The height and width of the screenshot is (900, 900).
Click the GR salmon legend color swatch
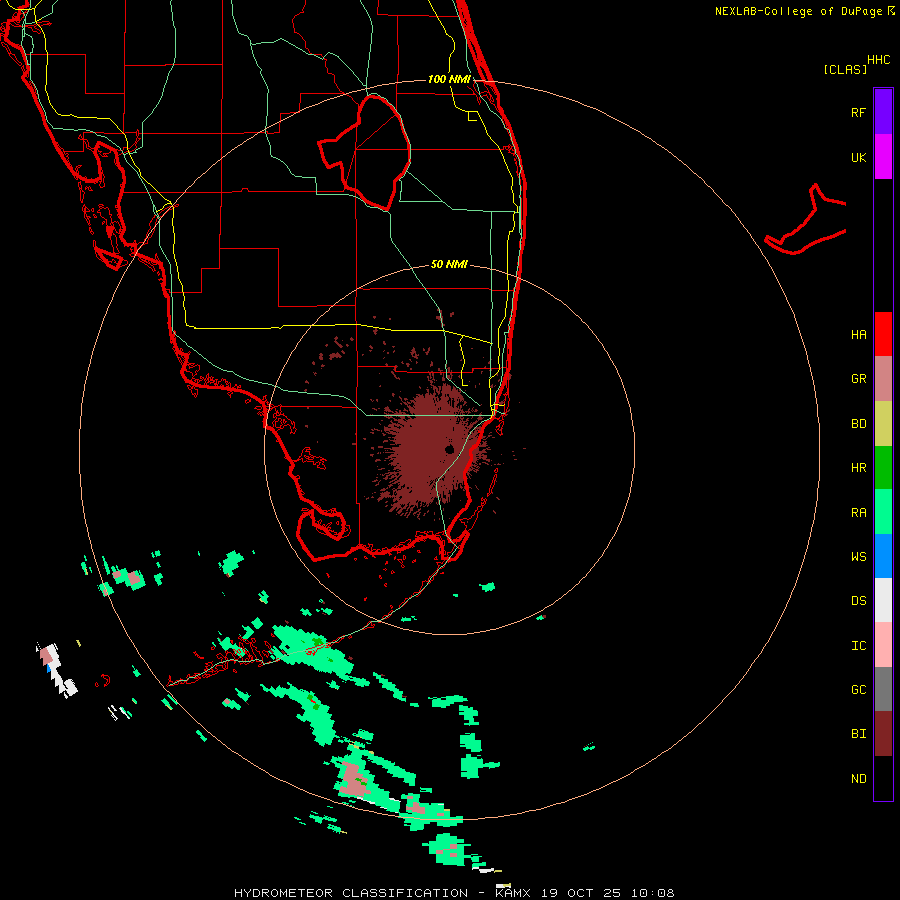click(883, 379)
